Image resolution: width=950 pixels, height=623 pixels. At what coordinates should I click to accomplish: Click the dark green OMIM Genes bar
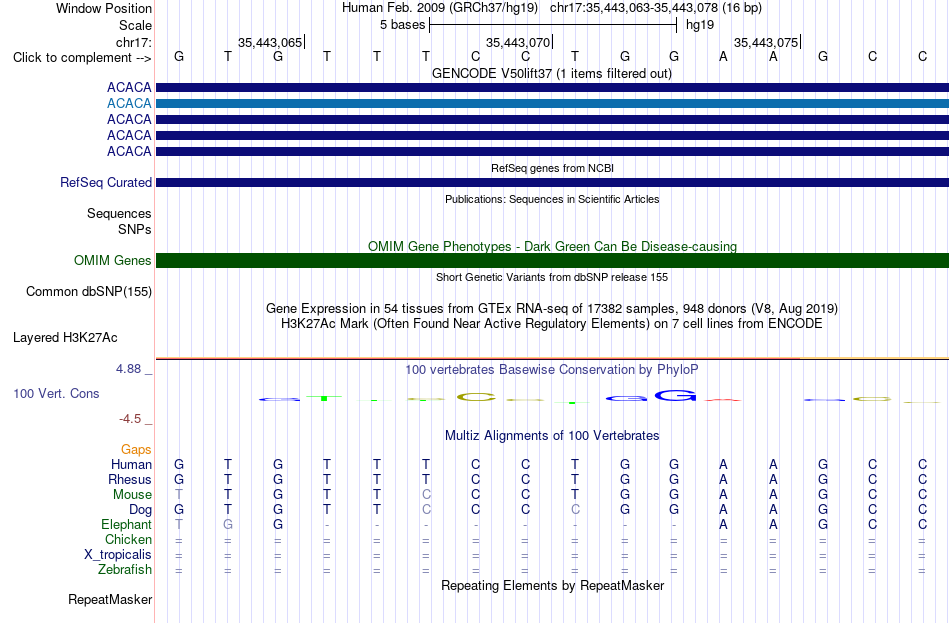pos(552,261)
